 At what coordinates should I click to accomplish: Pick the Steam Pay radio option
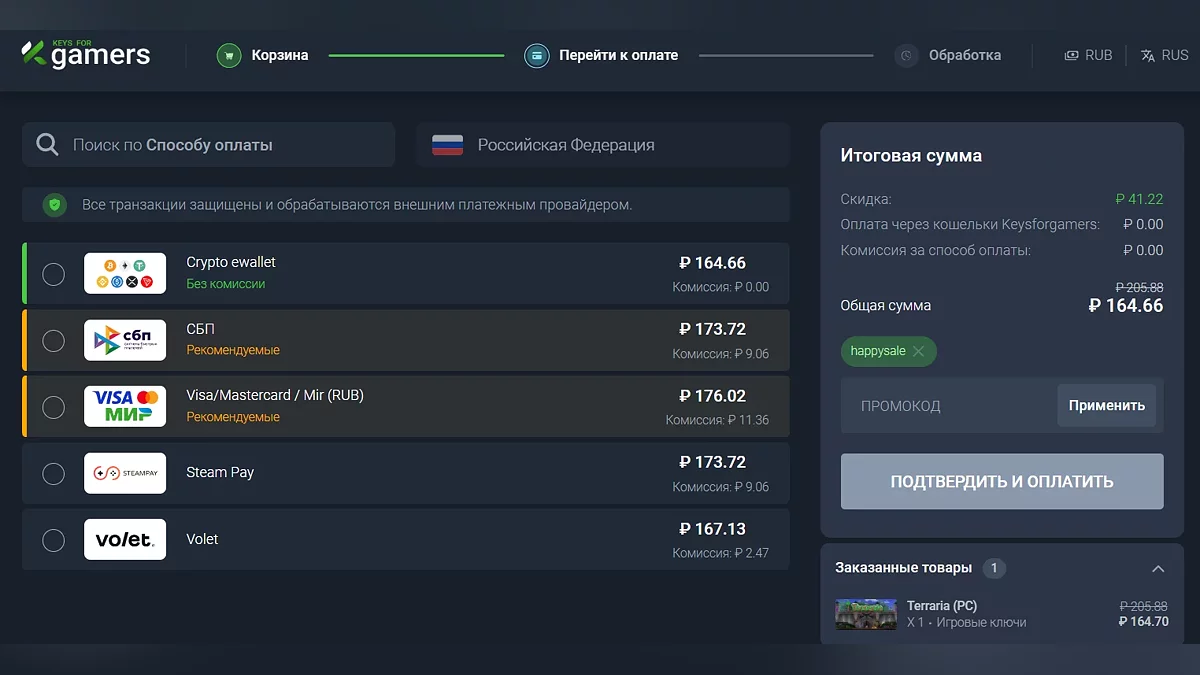coord(54,474)
